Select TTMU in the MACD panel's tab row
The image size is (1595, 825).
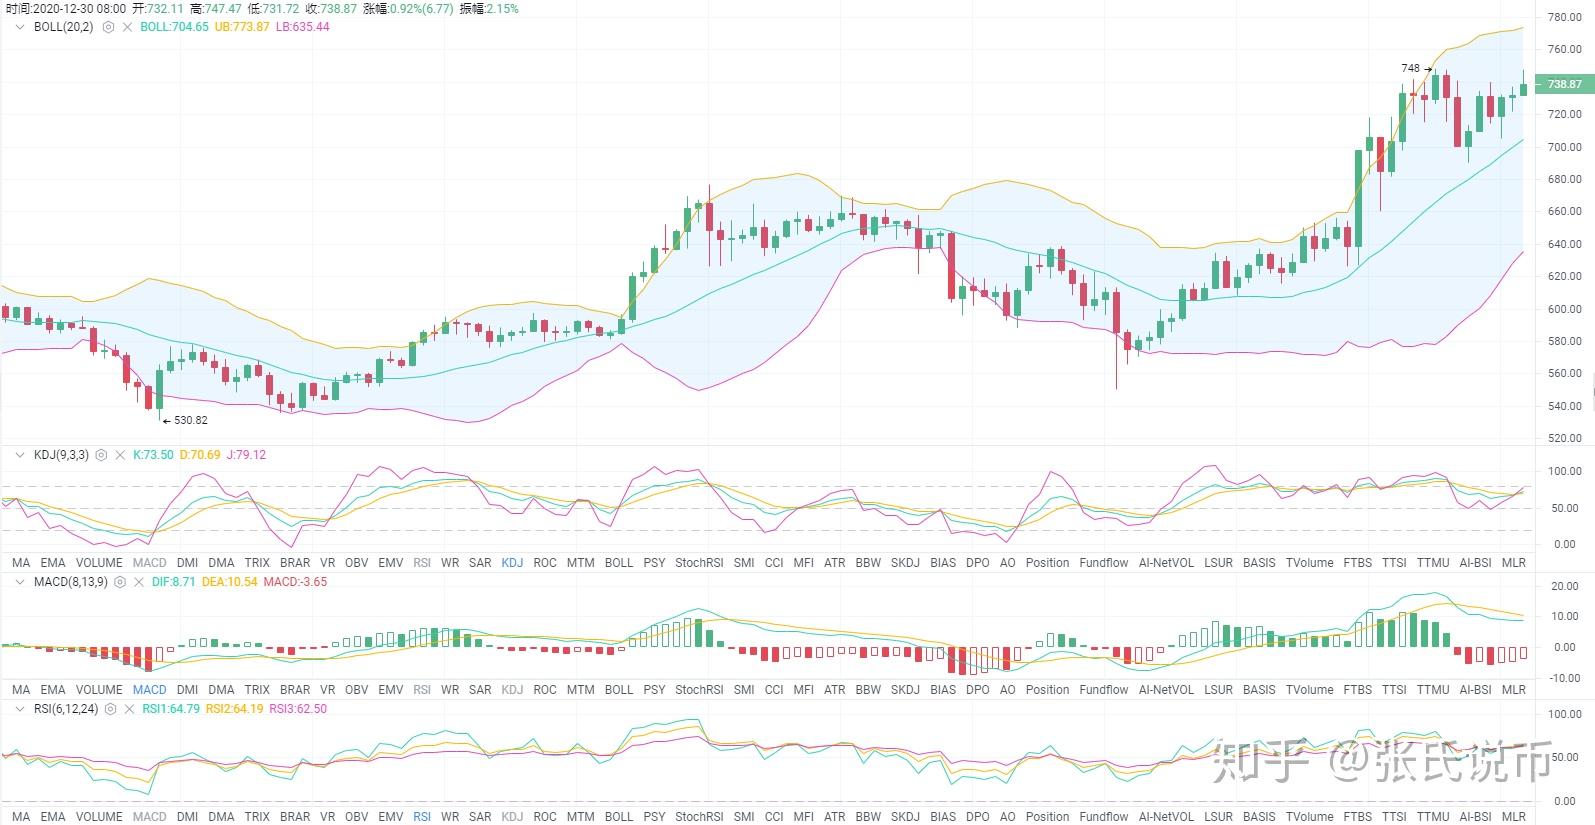click(x=1433, y=690)
